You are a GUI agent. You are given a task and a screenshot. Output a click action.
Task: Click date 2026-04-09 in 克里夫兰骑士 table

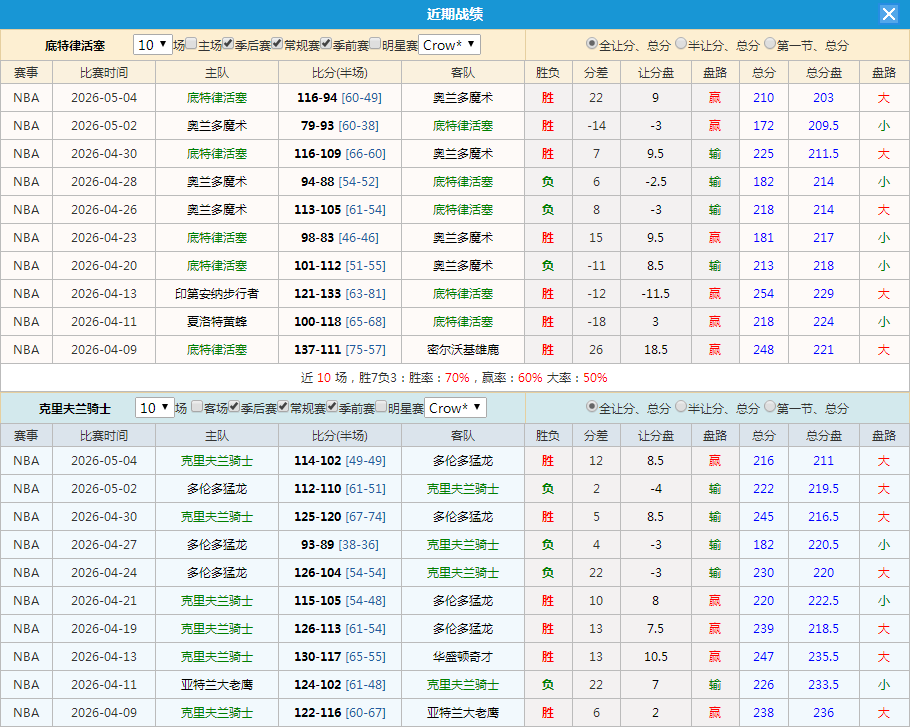(x=104, y=712)
